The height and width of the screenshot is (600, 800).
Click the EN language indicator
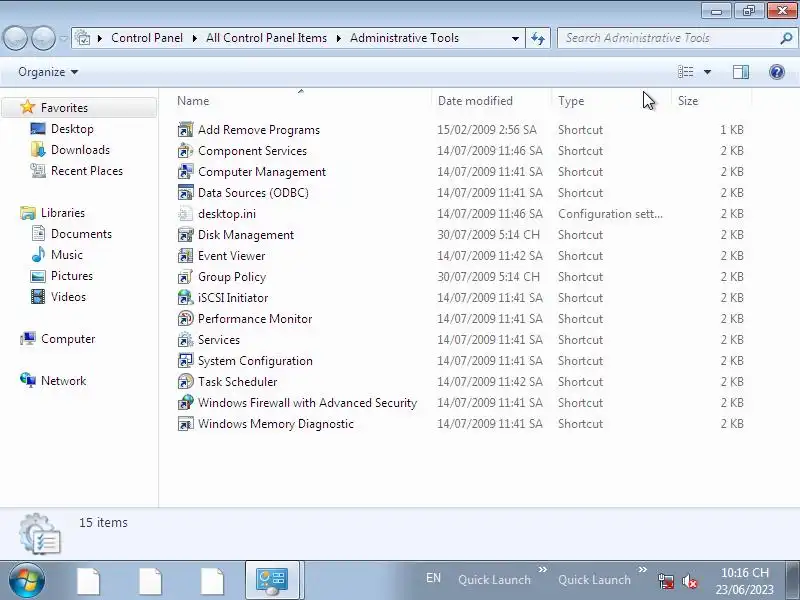coord(433,578)
